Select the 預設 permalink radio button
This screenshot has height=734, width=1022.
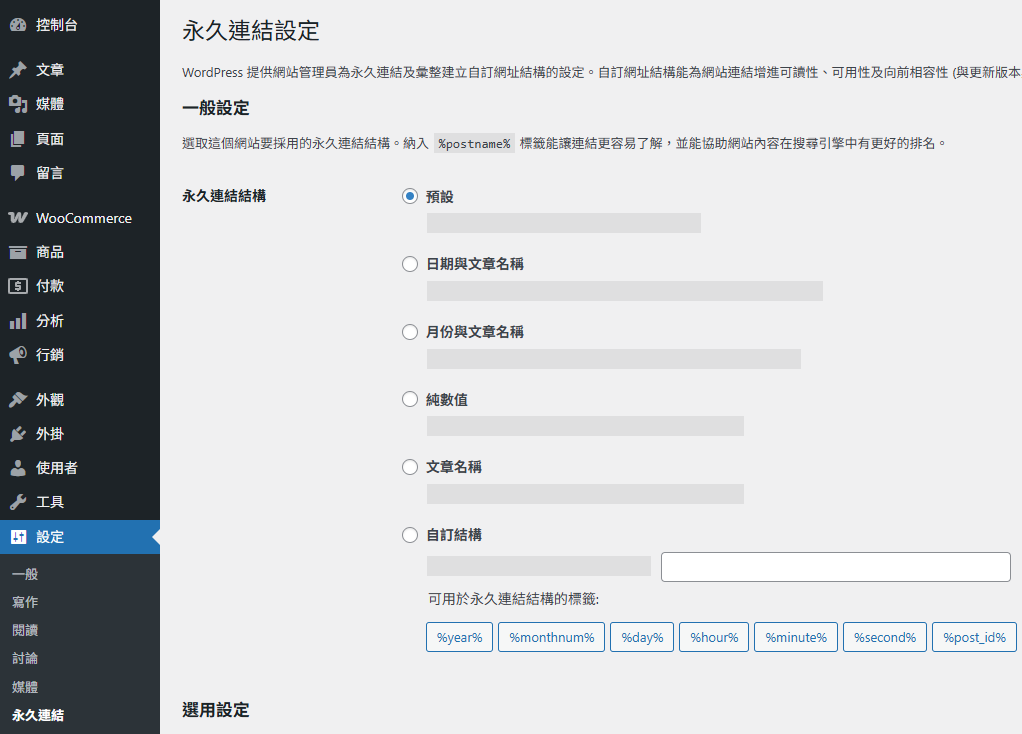(409, 197)
